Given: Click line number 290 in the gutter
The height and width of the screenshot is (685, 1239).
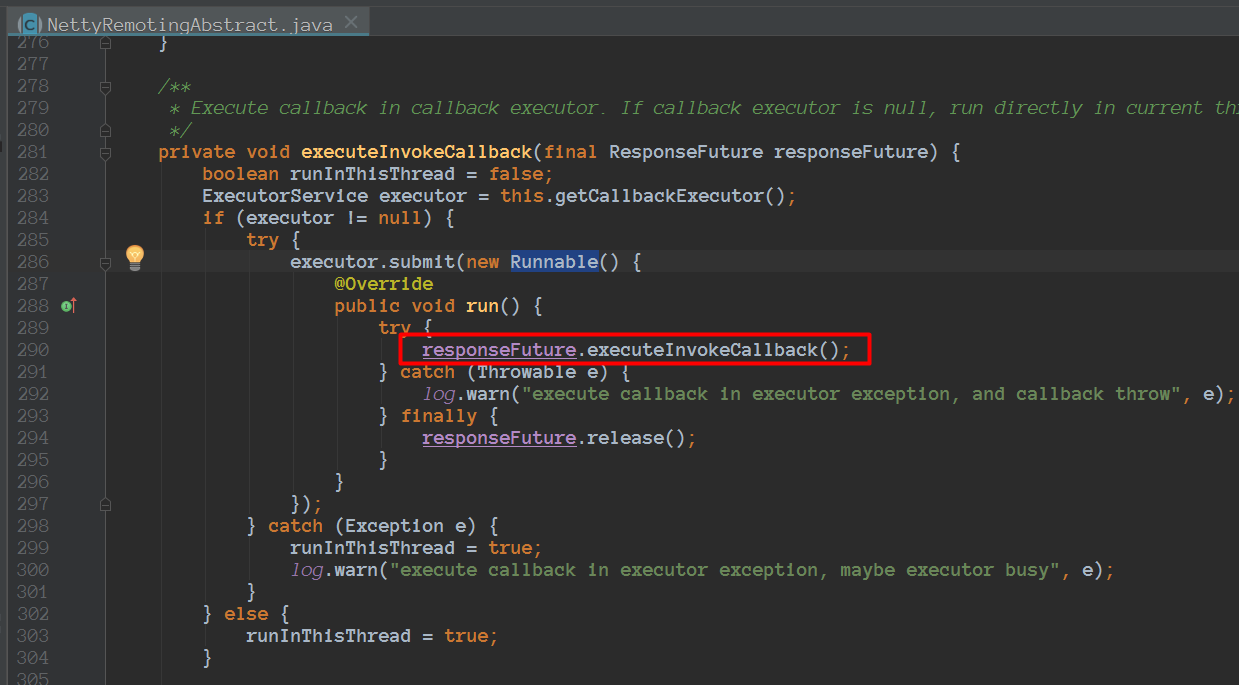Looking at the screenshot, I should [33, 350].
